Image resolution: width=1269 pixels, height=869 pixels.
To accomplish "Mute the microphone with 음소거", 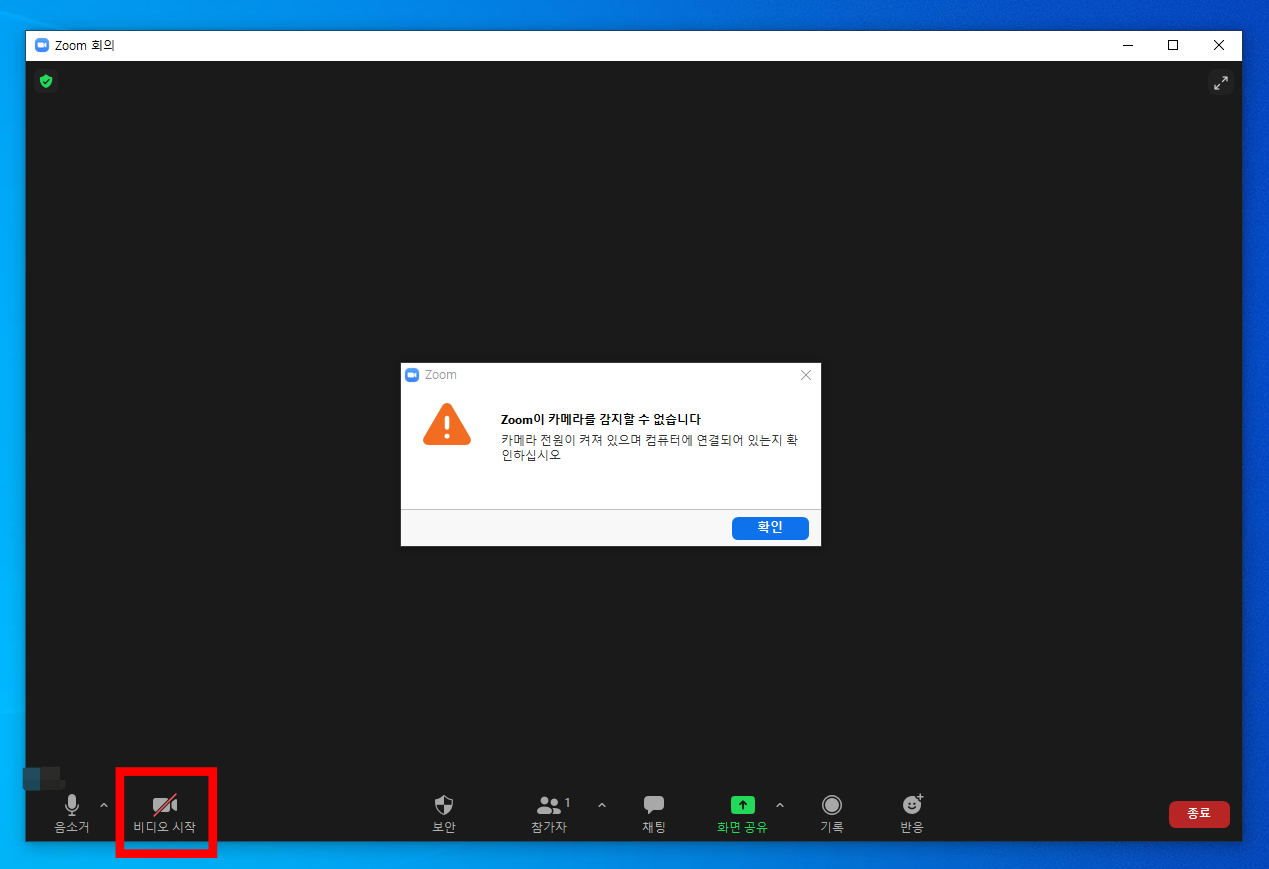I will point(72,814).
